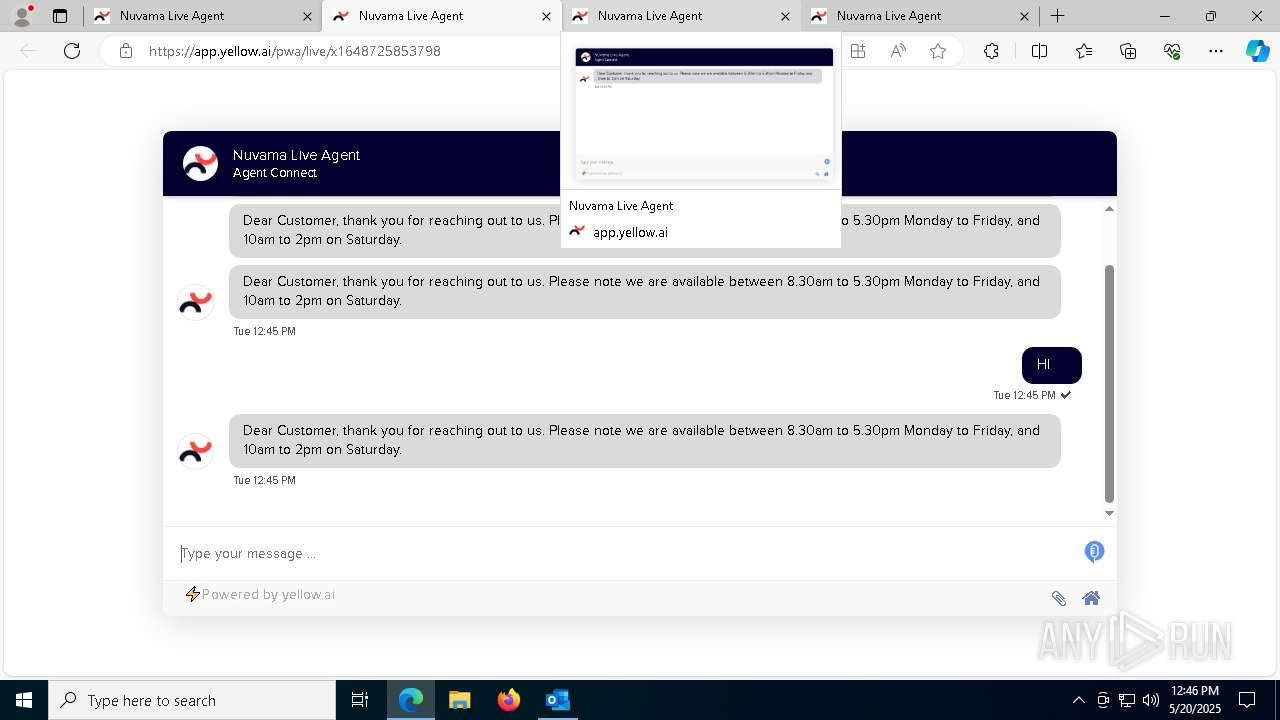View site information lock icon

click(x=125, y=51)
